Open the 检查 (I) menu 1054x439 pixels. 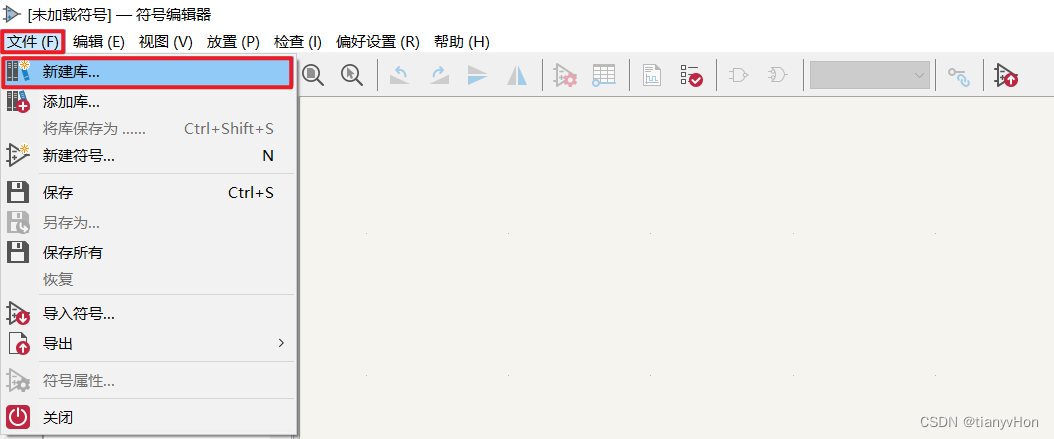point(298,42)
